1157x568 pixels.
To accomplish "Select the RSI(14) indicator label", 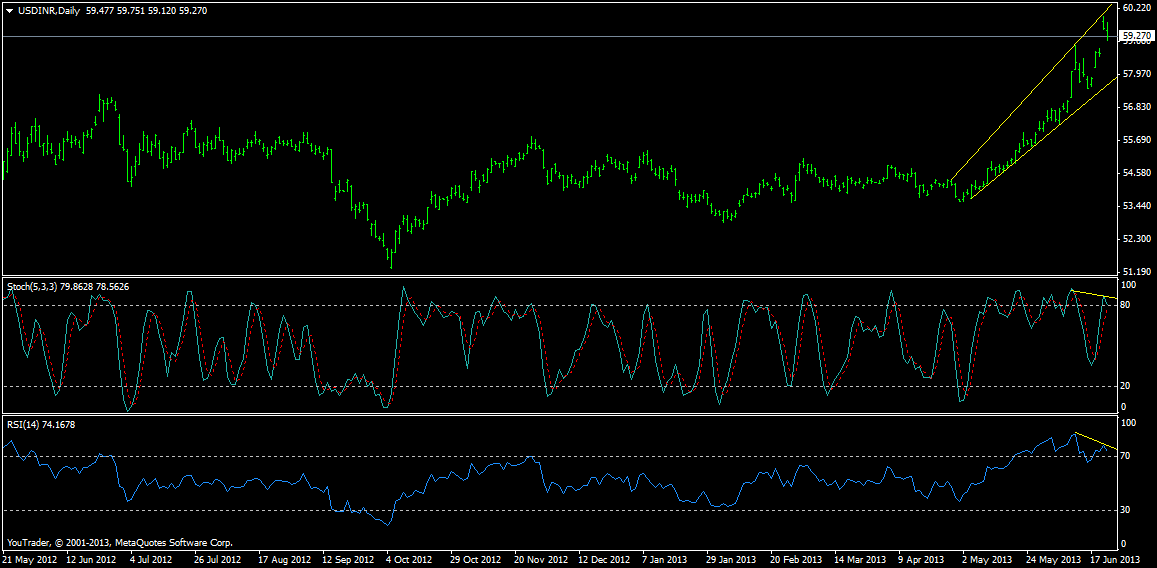I will (26, 425).
